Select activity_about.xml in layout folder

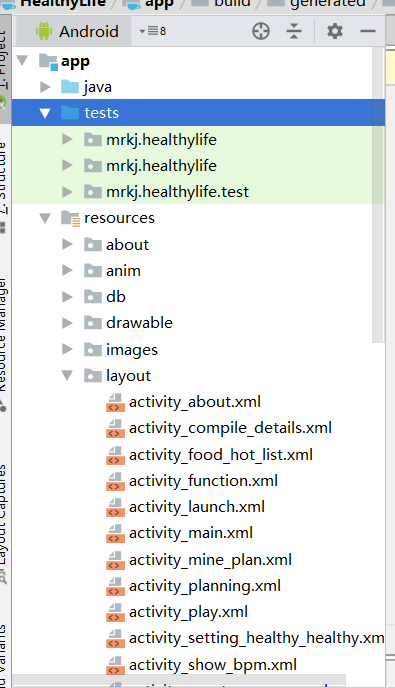click(x=194, y=402)
